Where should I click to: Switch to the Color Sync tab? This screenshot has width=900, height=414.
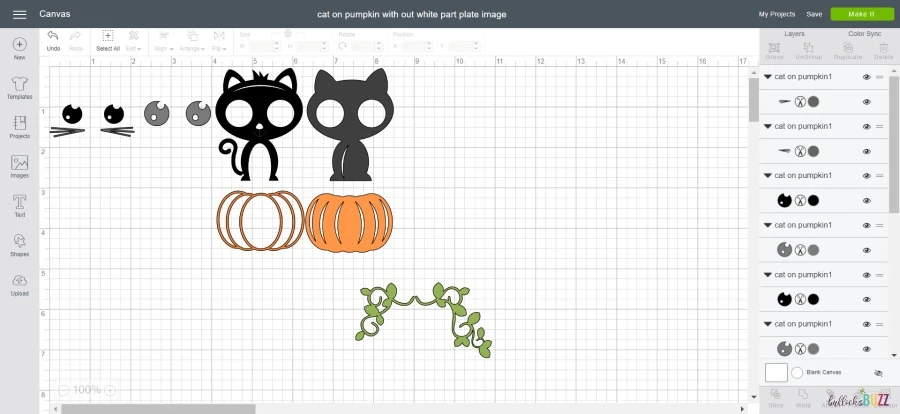(864, 34)
